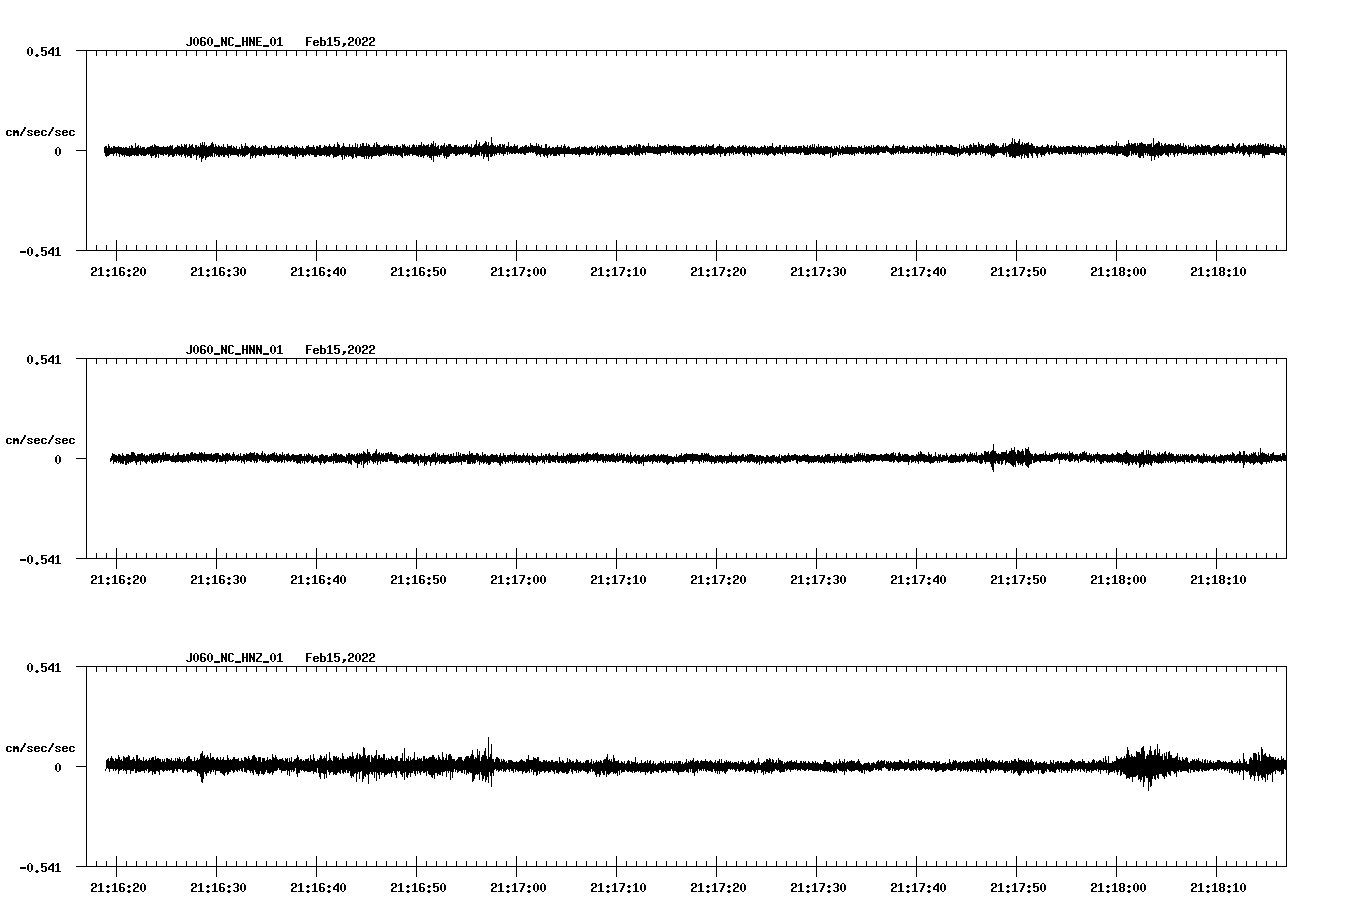Select the 21:17:00 time label on HNE plot
Image resolution: width=1358 pixels, height=924 pixels.
[518, 272]
